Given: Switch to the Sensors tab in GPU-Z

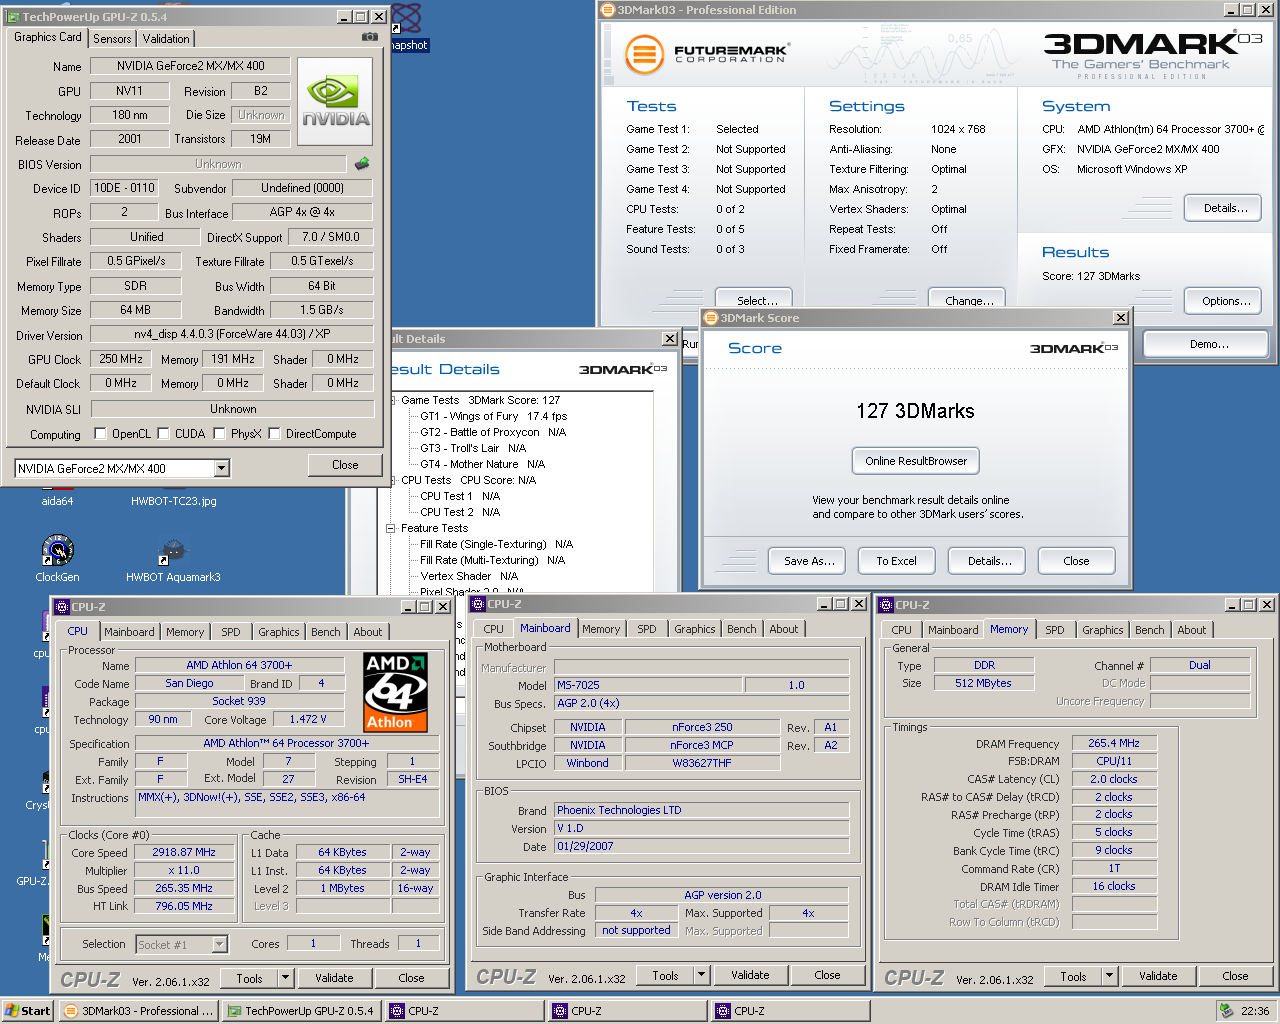Looking at the screenshot, I should coord(112,38).
